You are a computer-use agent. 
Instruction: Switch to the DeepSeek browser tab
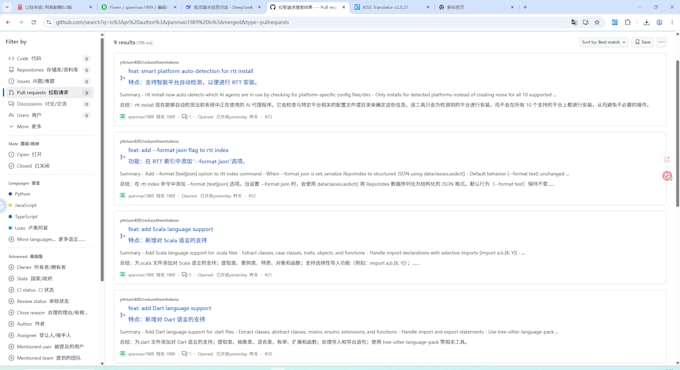223,7
